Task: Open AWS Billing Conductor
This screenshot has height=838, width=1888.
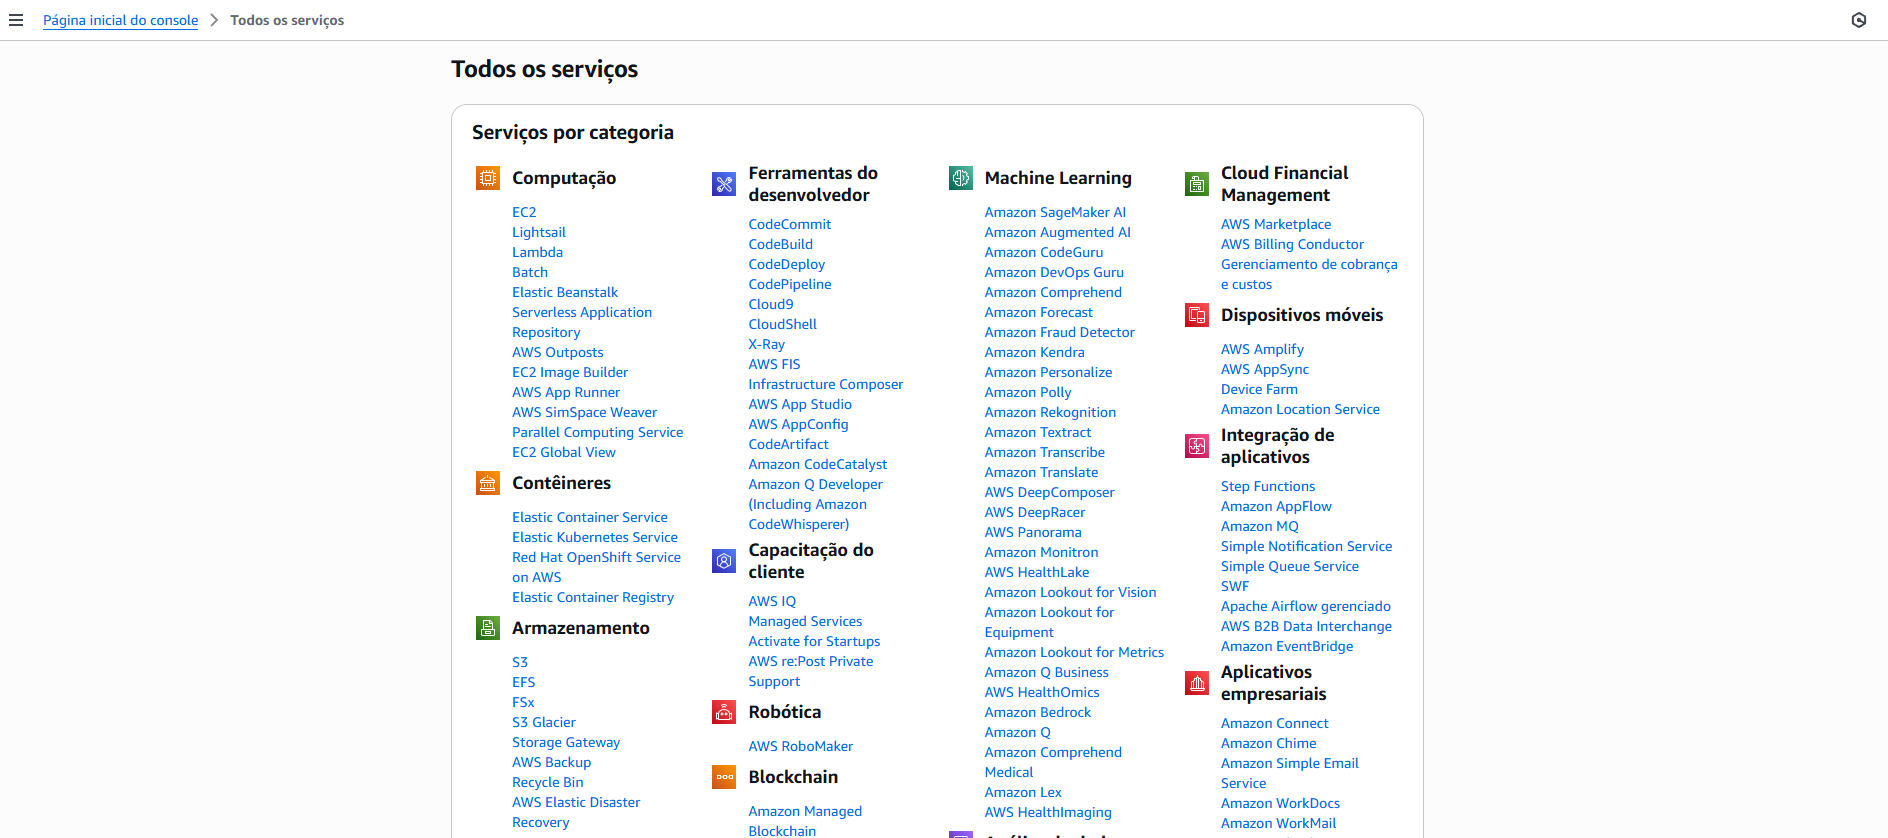Action: click(1292, 244)
